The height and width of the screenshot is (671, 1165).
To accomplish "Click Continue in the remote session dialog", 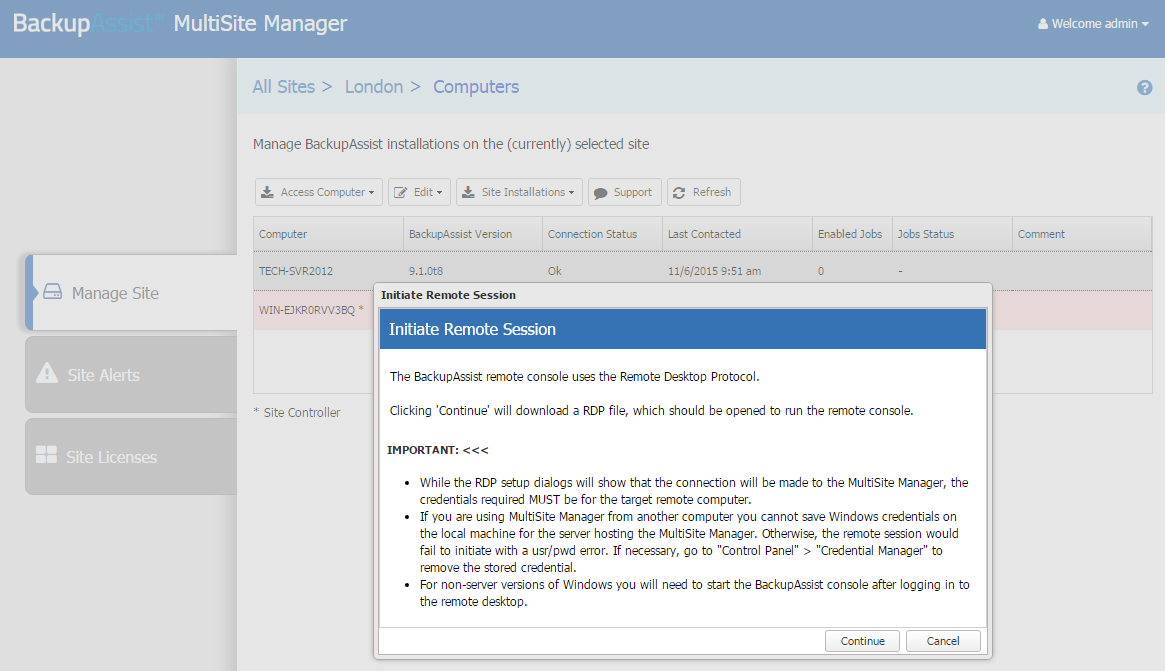I will [863, 641].
